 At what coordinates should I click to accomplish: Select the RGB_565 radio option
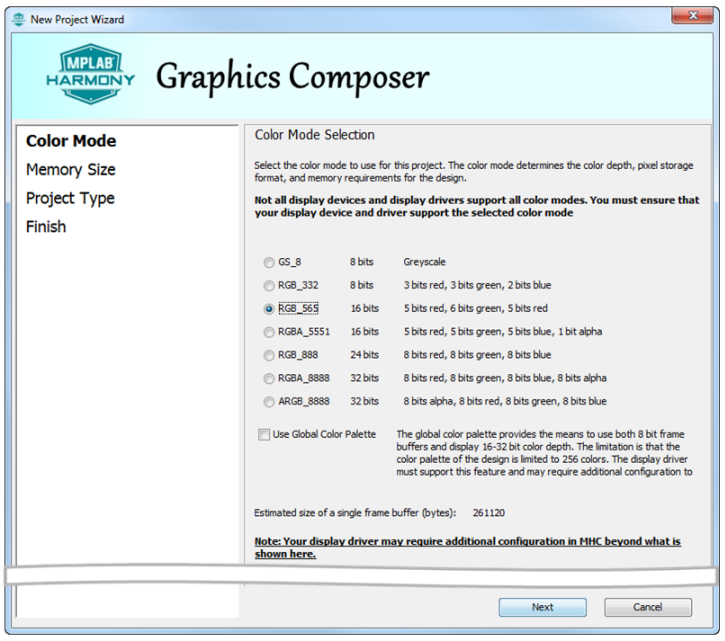[x=269, y=309]
